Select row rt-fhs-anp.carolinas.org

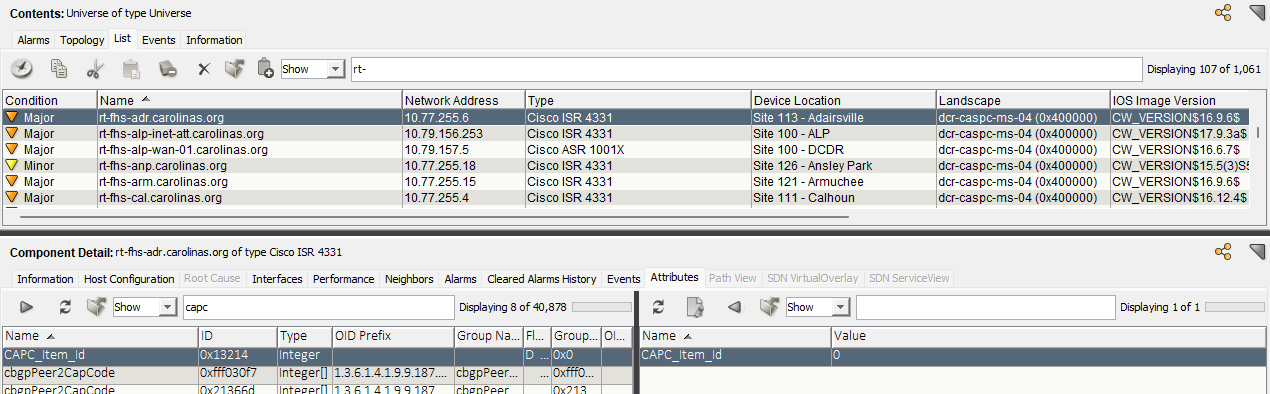point(627,165)
